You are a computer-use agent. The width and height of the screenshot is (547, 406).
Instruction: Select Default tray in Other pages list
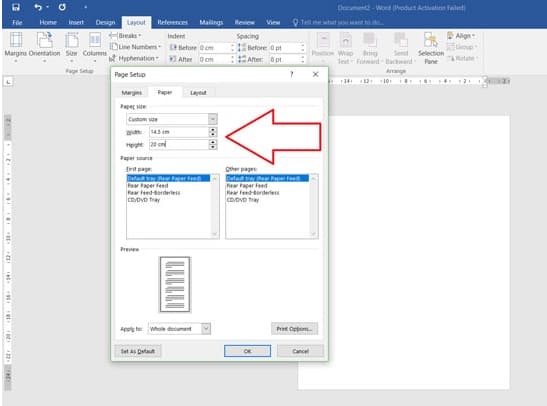pos(268,178)
